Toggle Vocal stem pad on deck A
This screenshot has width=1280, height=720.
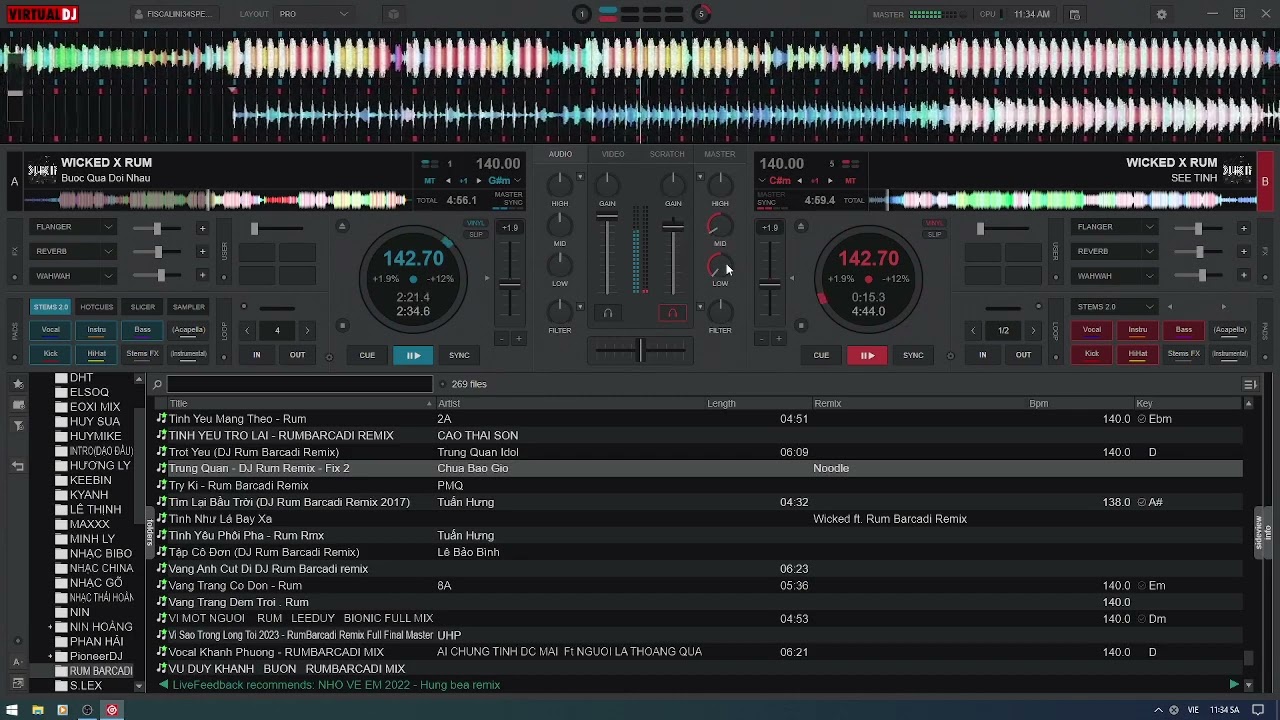50,330
